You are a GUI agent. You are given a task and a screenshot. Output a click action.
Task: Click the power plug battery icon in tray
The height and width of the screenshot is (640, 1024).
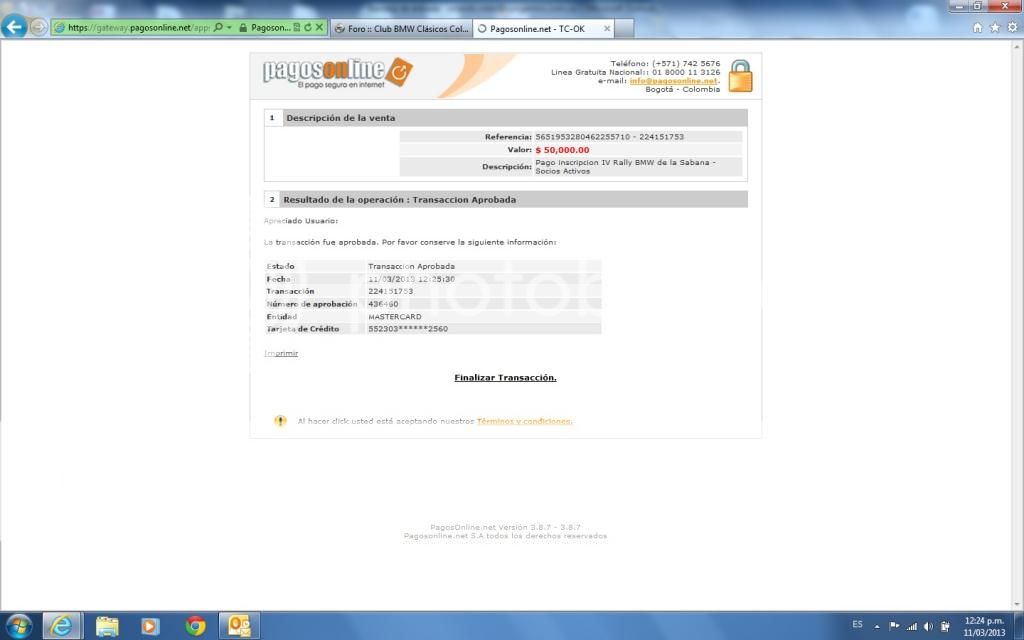click(x=945, y=626)
